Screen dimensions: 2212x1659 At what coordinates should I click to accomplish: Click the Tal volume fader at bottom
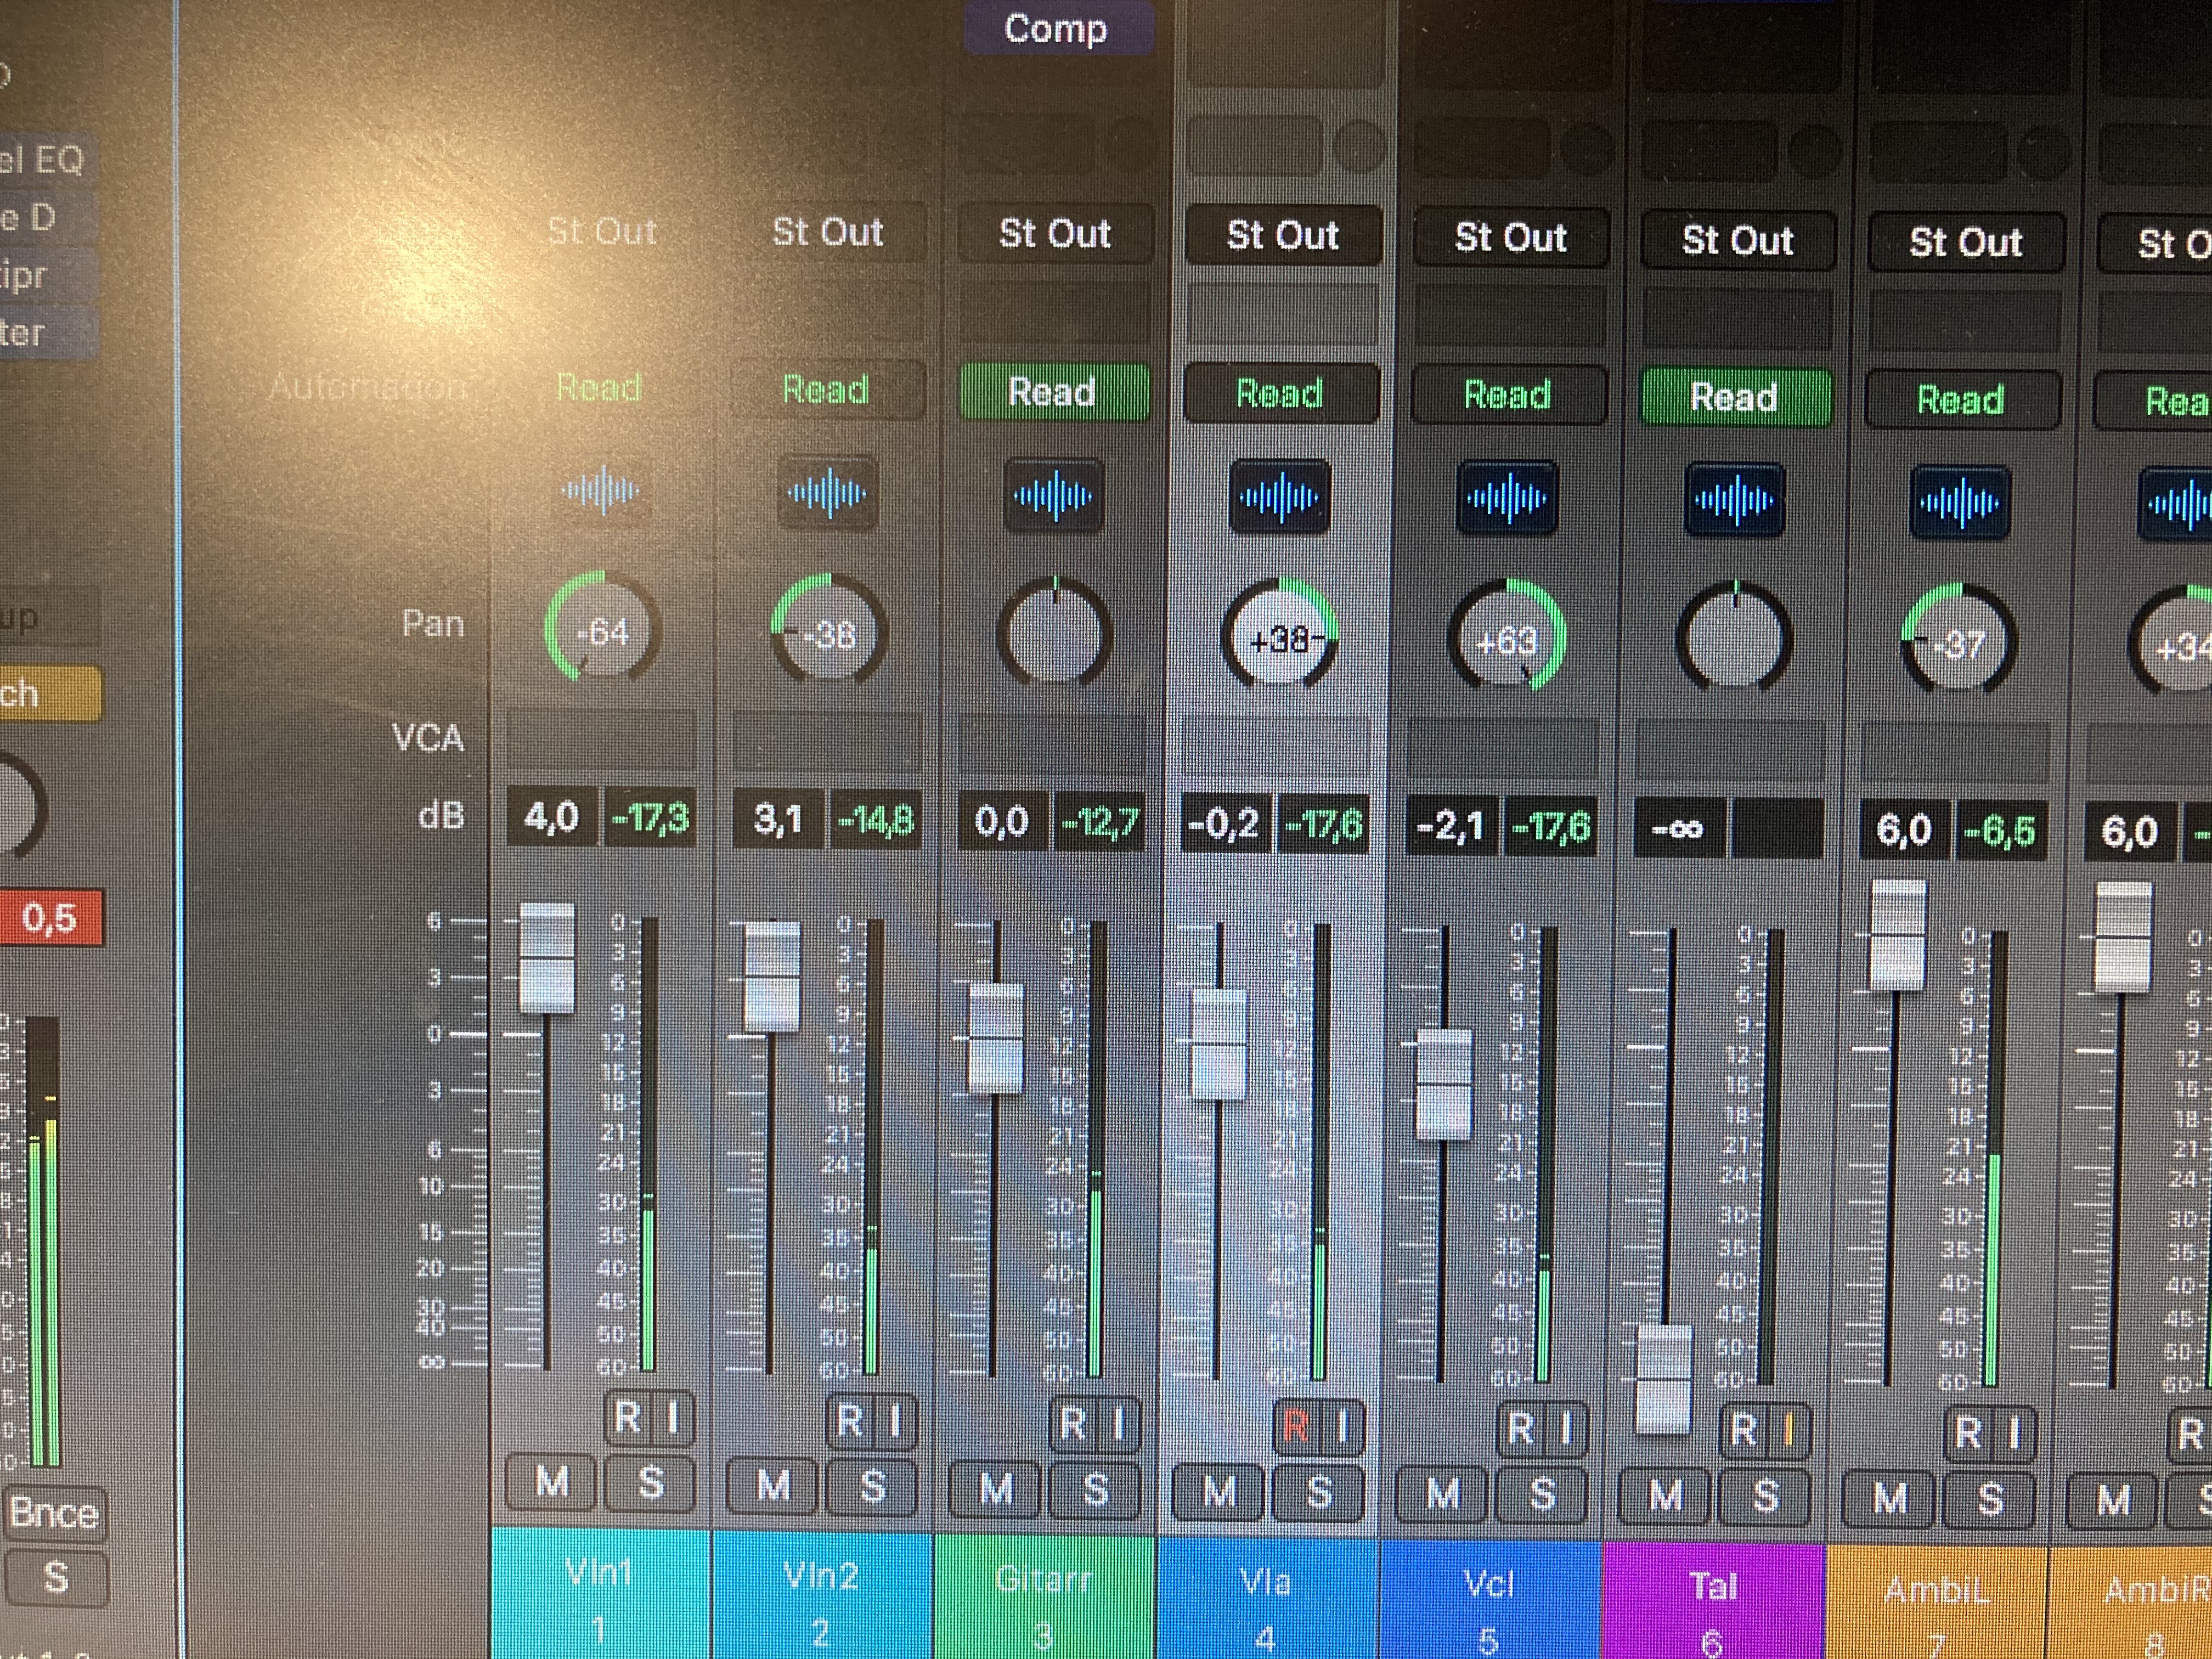(x=1664, y=1380)
